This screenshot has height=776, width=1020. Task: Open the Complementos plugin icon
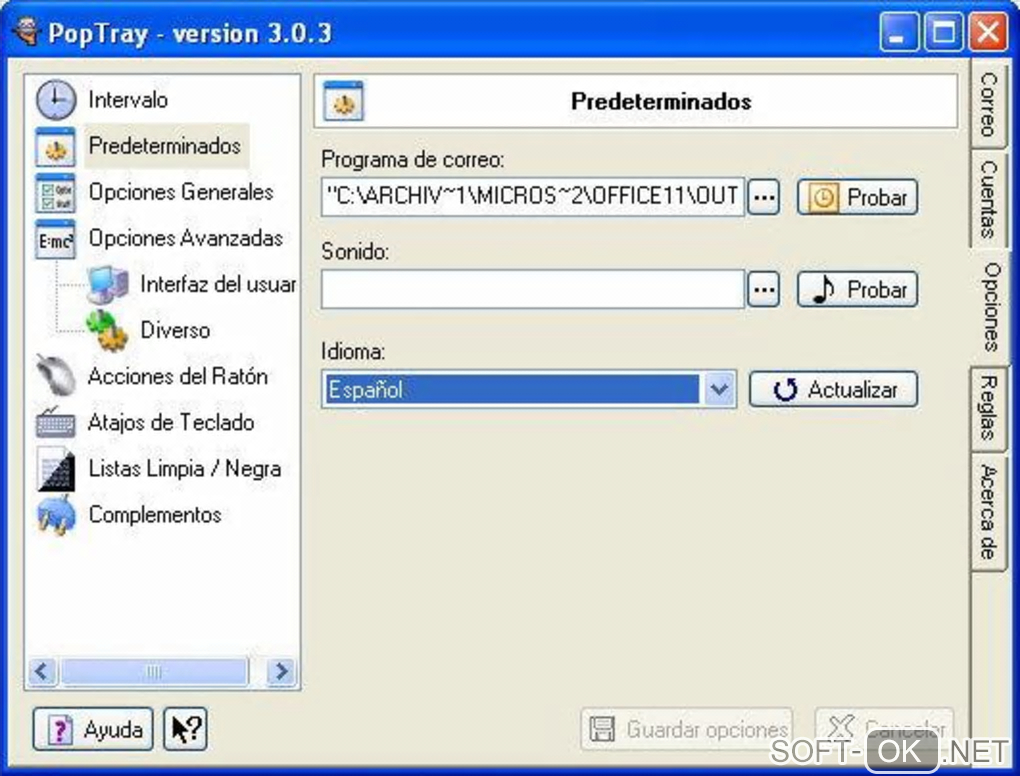[55, 515]
